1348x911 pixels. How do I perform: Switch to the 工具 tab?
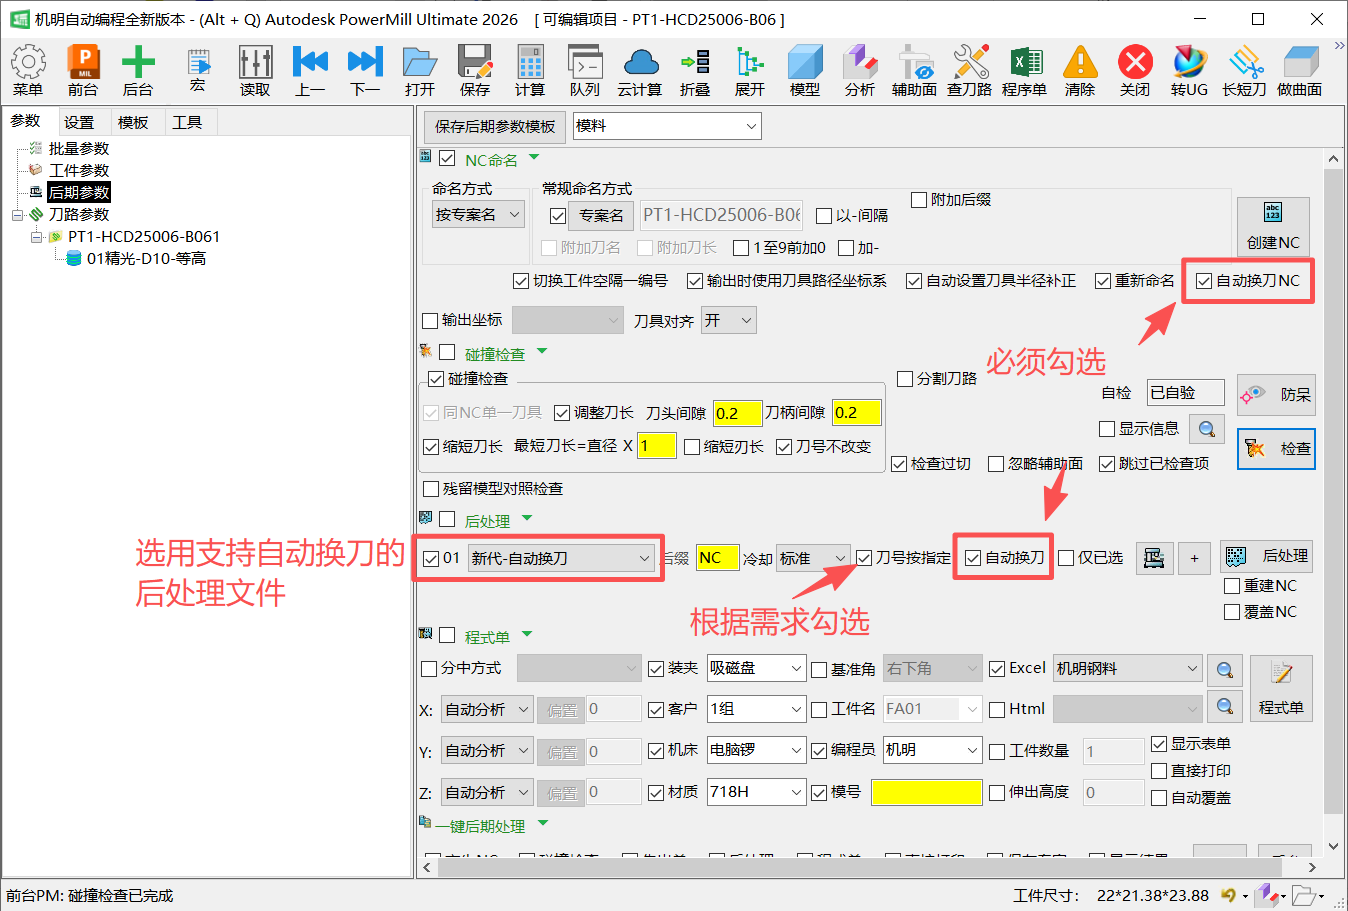187,122
